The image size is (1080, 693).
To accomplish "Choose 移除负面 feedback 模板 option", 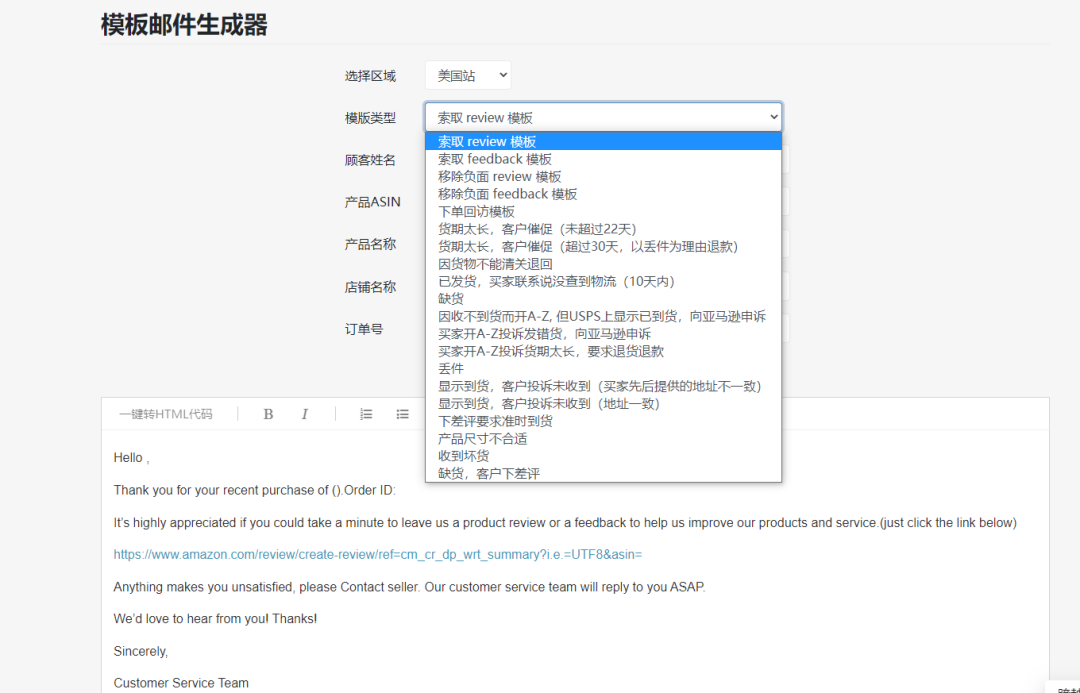I will click(x=603, y=194).
